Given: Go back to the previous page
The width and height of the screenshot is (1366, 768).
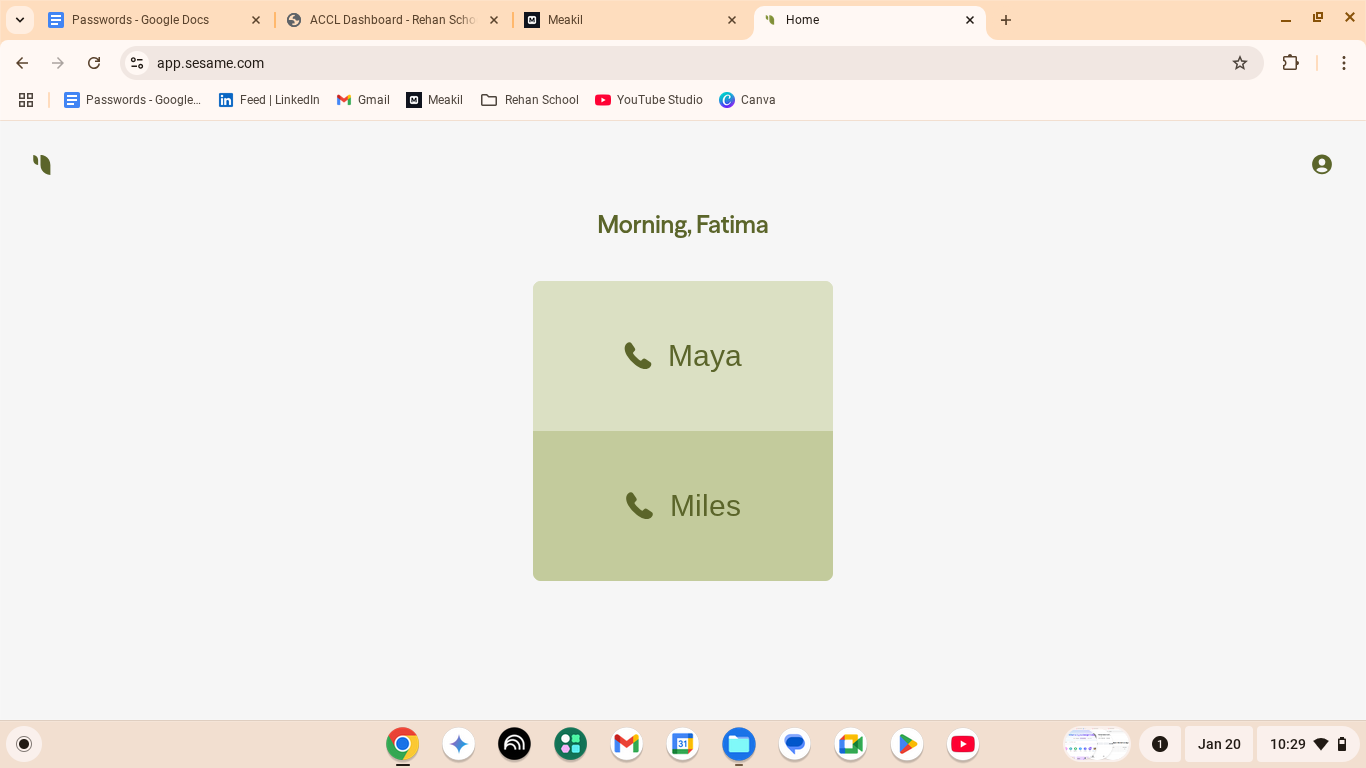Looking at the screenshot, I should point(22,63).
